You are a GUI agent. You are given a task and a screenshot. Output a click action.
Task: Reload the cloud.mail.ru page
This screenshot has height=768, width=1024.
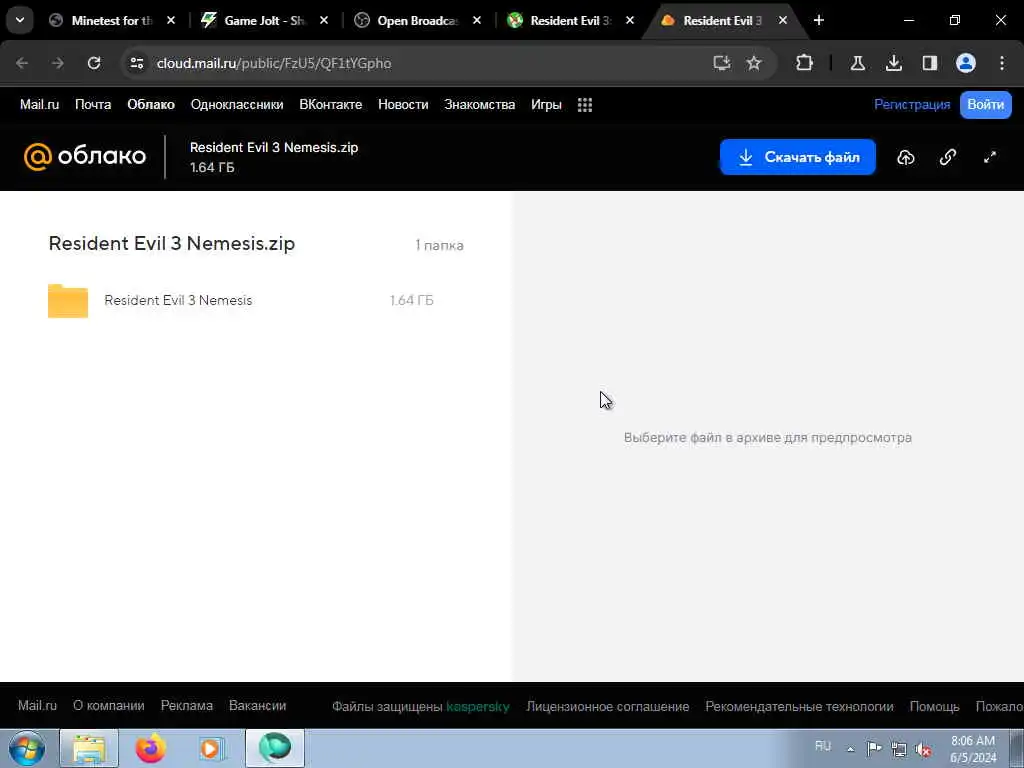(x=94, y=63)
